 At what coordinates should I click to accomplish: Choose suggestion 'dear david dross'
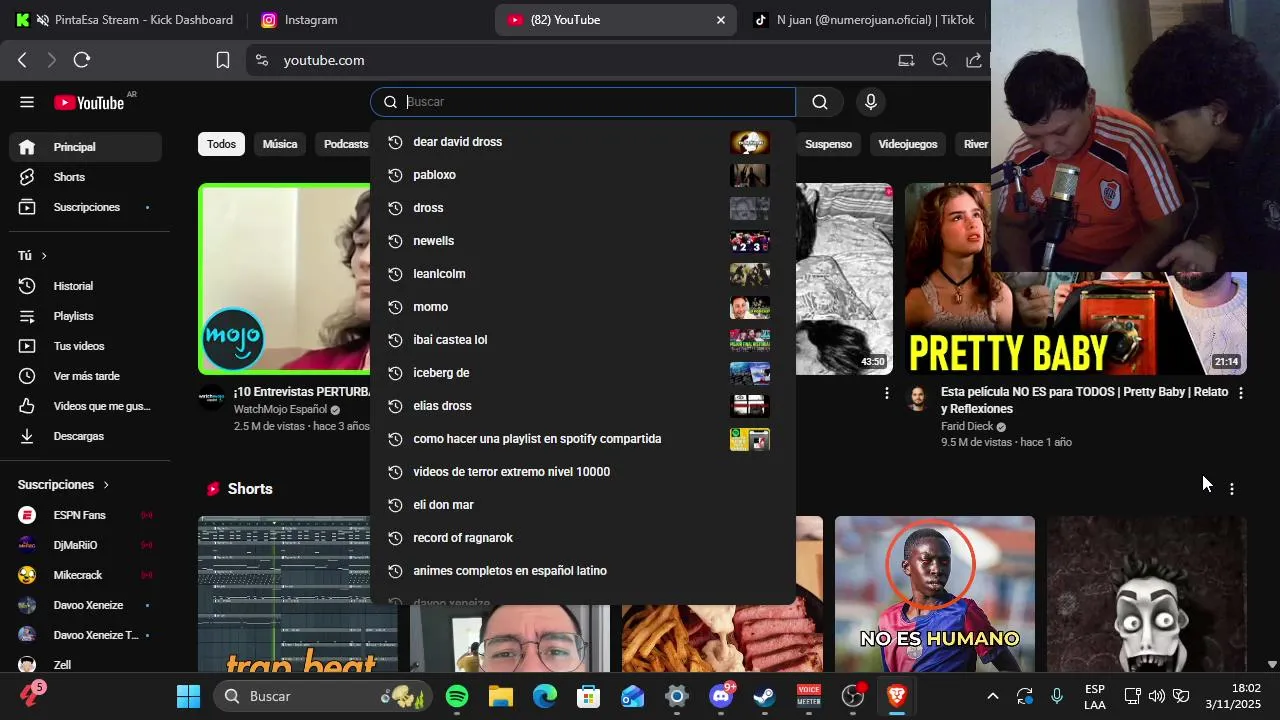pyautogui.click(x=583, y=142)
